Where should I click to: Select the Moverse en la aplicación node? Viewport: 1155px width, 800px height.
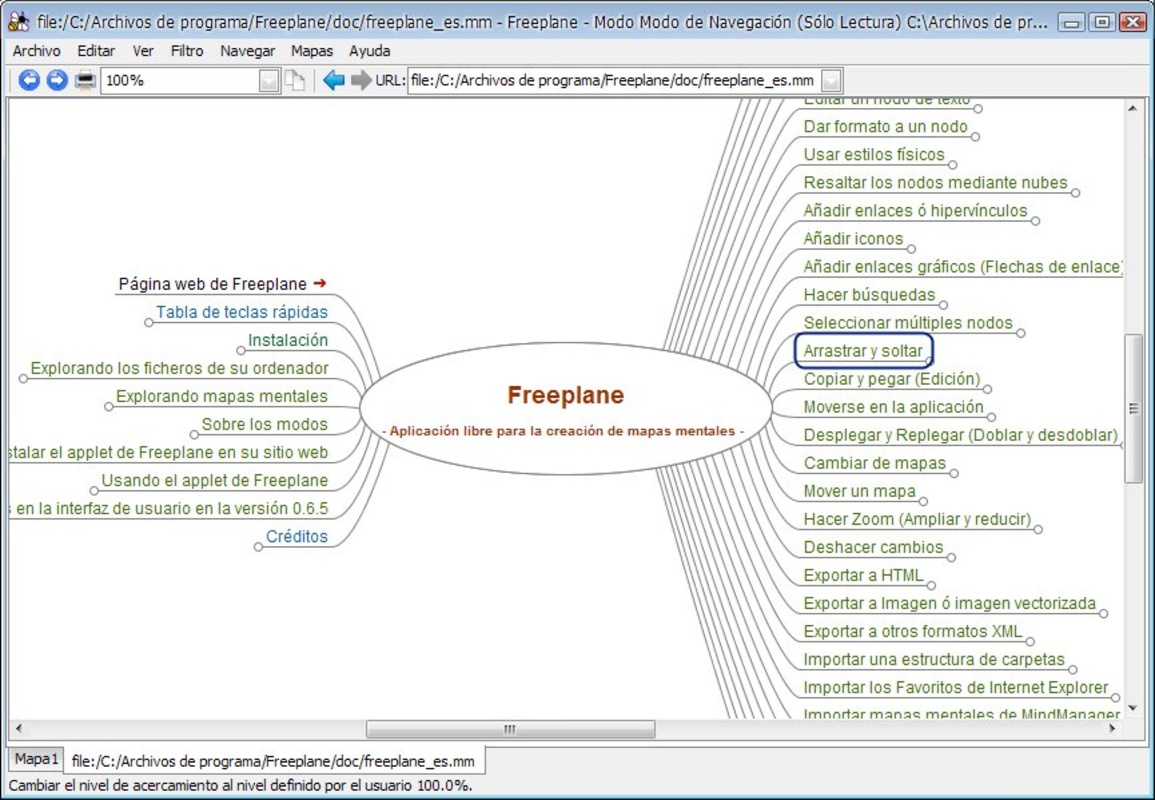(x=894, y=407)
